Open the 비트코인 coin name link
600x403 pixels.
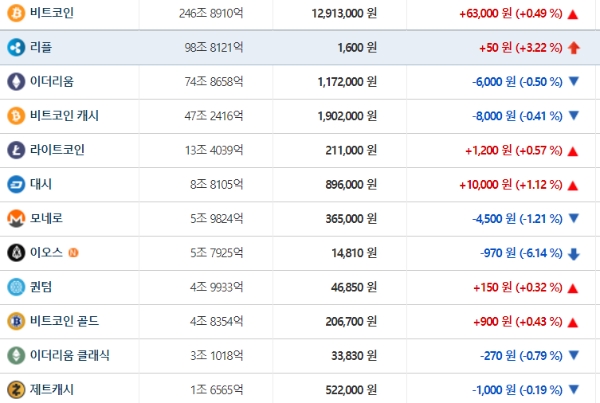coord(52,13)
